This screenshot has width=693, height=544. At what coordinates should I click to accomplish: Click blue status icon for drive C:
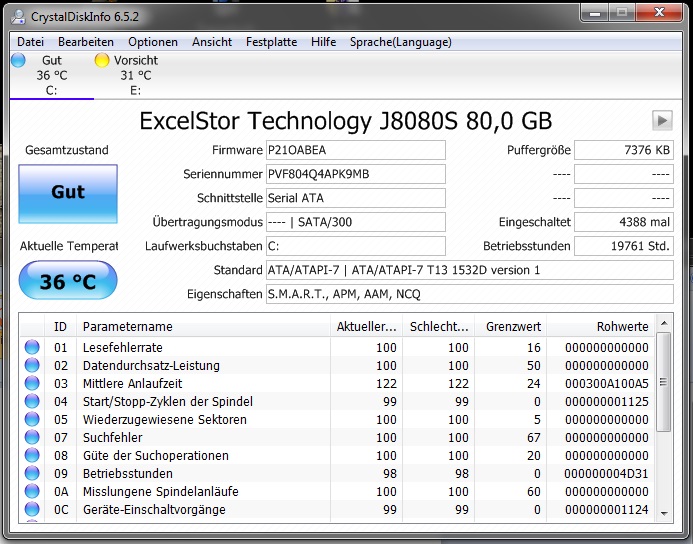point(18,60)
